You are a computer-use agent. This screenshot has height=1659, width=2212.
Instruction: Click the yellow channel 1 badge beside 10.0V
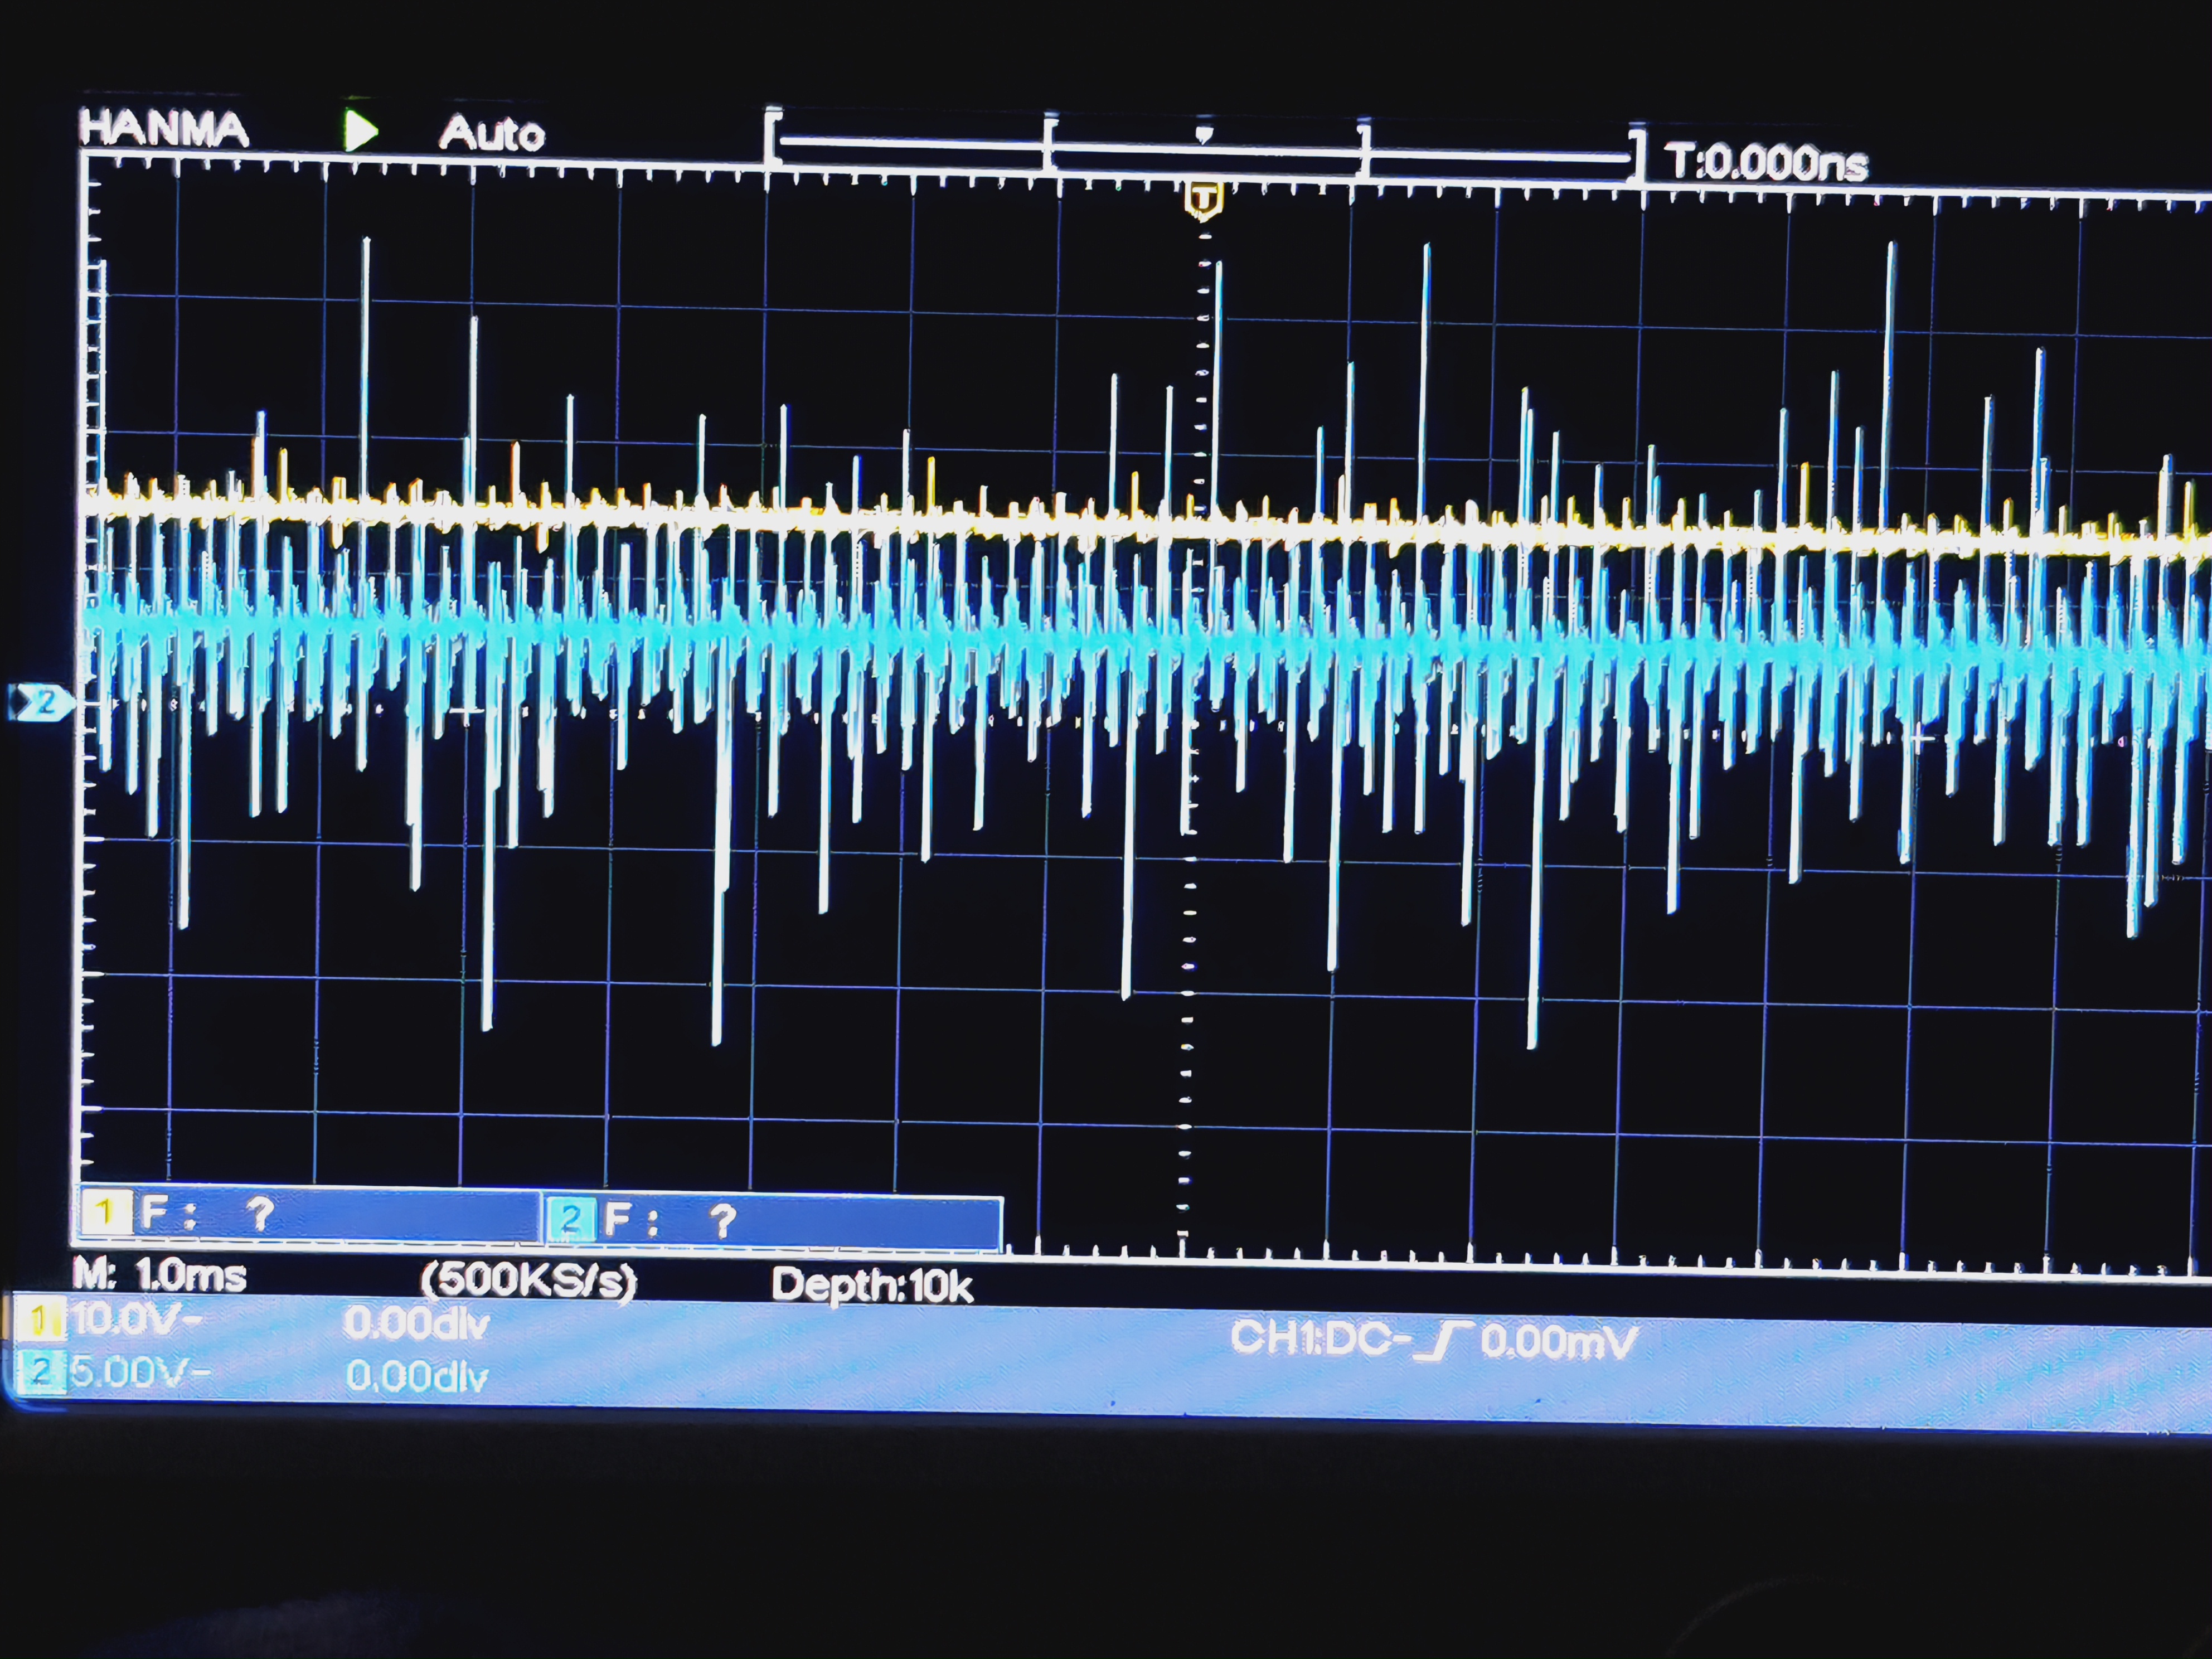pyautogui.click(x=40, y=1320)
